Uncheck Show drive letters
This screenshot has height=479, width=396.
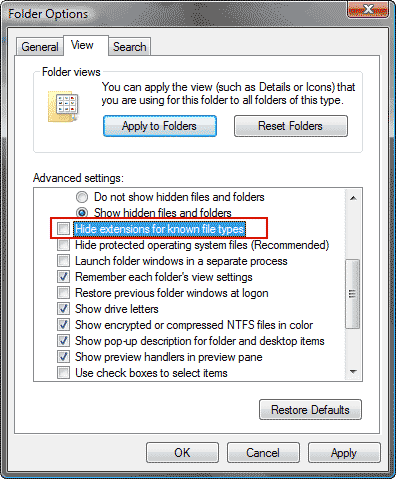(63, 309)
